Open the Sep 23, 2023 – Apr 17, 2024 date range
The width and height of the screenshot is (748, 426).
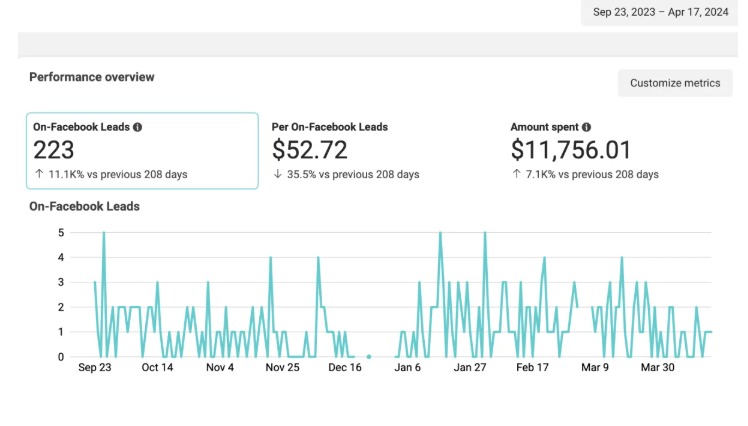[660, 12]
